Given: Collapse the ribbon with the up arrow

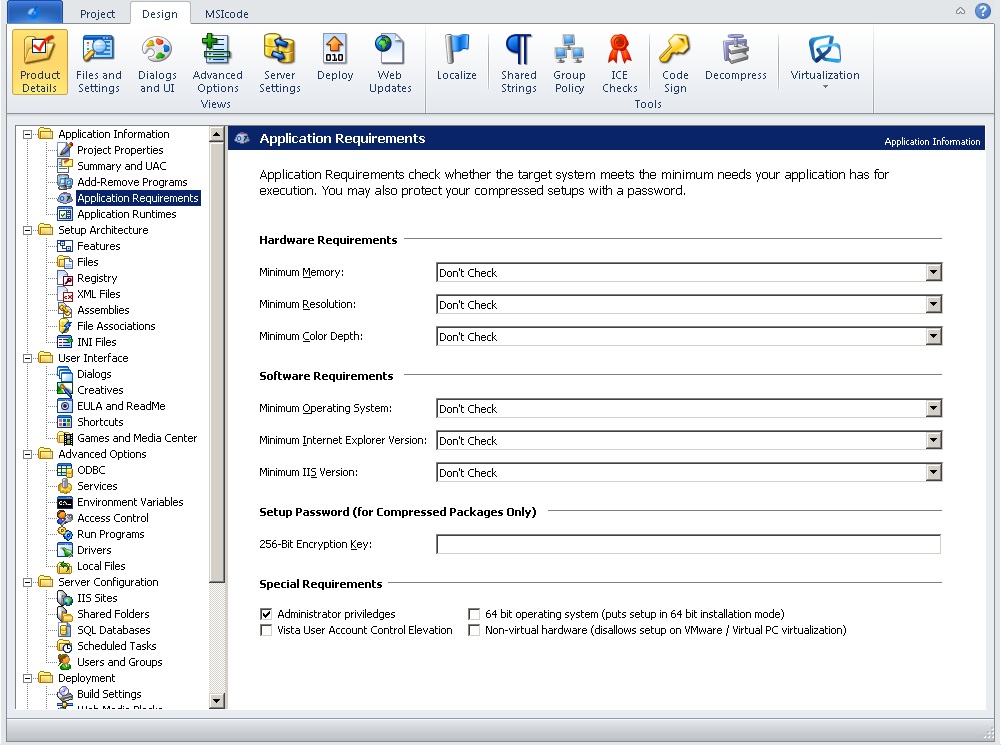Looking at the screenshot, I should [960, 11].
